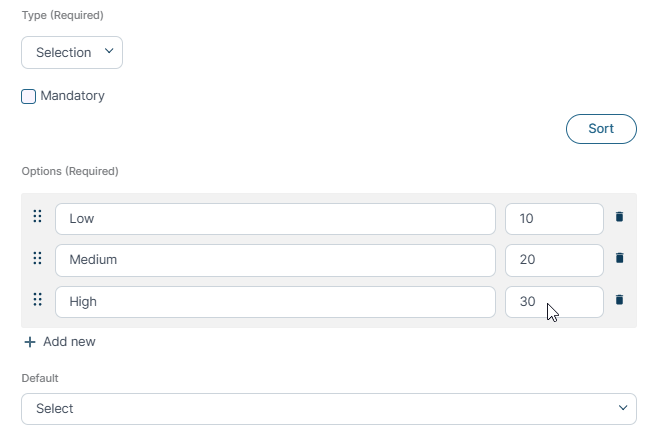The height and width of the screenshot is (436, 654).
Task: Click the chevron arrow in Default dropdown
Action: click(x=623, y=408)
